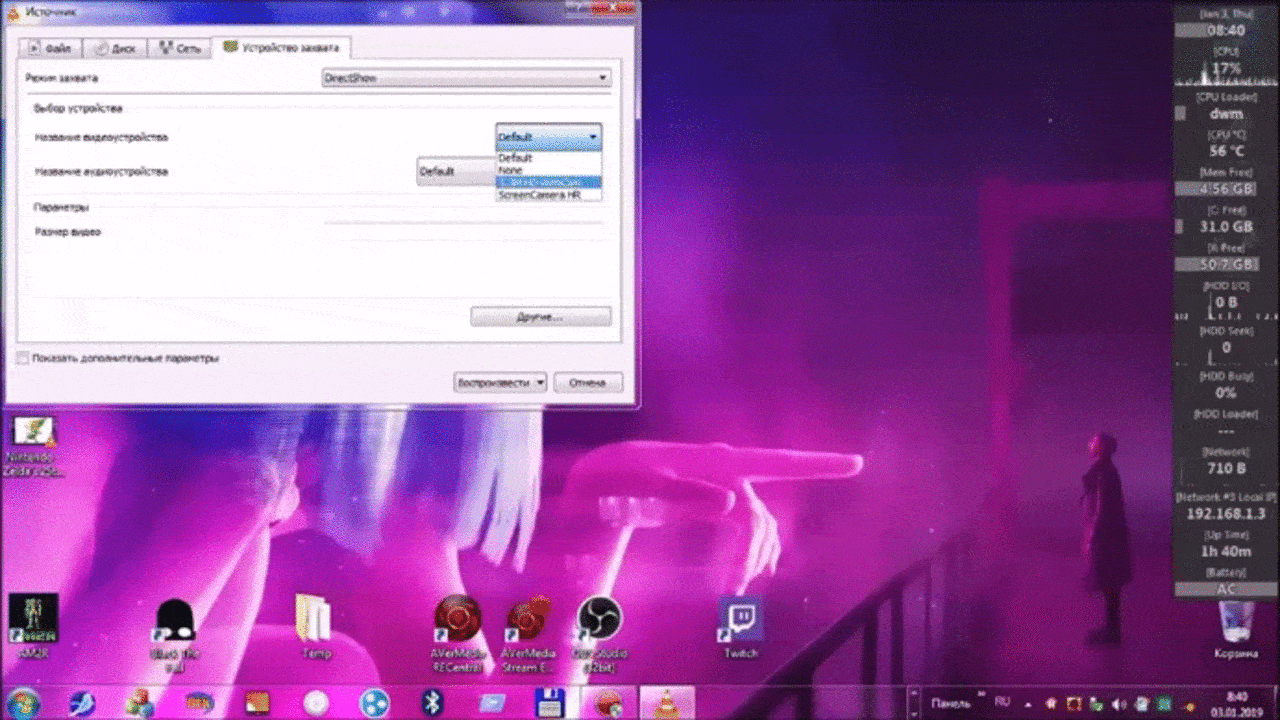
Task: Select the Устройство захвата tab
Action: click(281, 47)
